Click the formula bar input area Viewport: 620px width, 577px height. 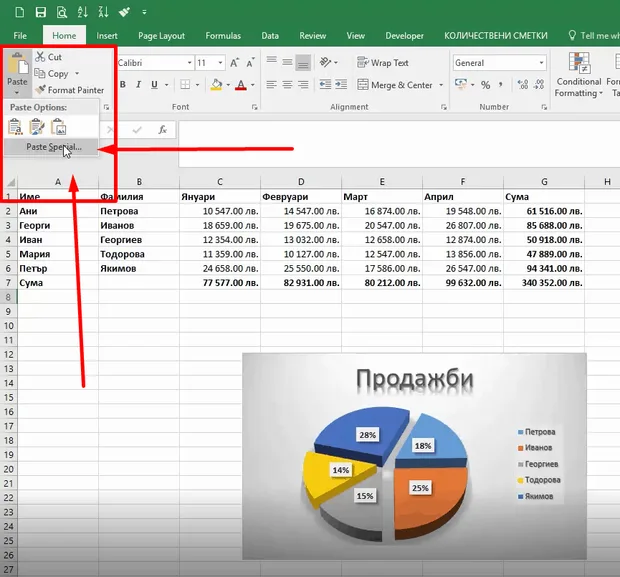click(399, 144)
